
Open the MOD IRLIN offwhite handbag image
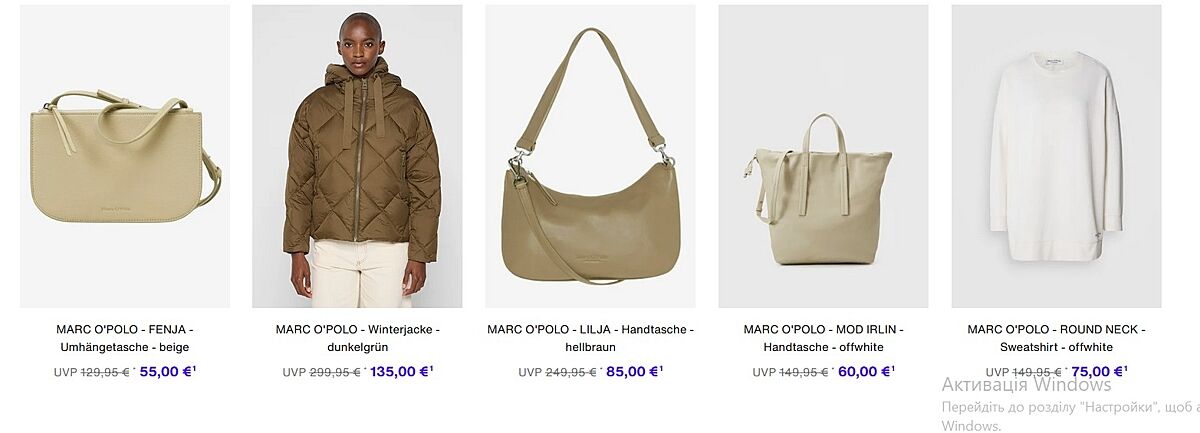coord(823,156)
